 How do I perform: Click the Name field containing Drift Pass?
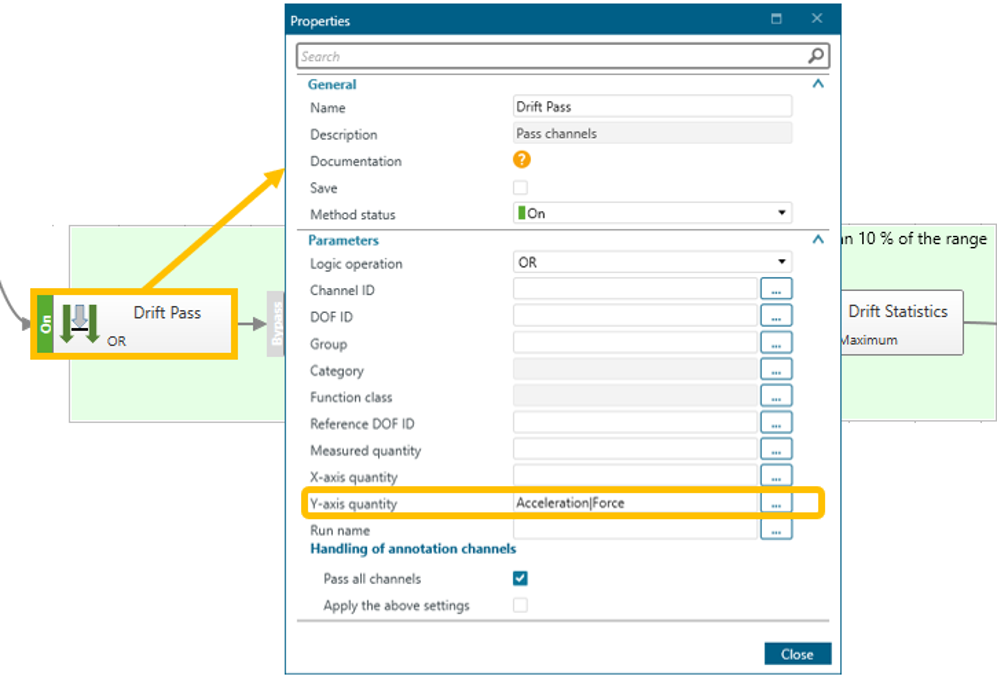(x=652, y=107)
